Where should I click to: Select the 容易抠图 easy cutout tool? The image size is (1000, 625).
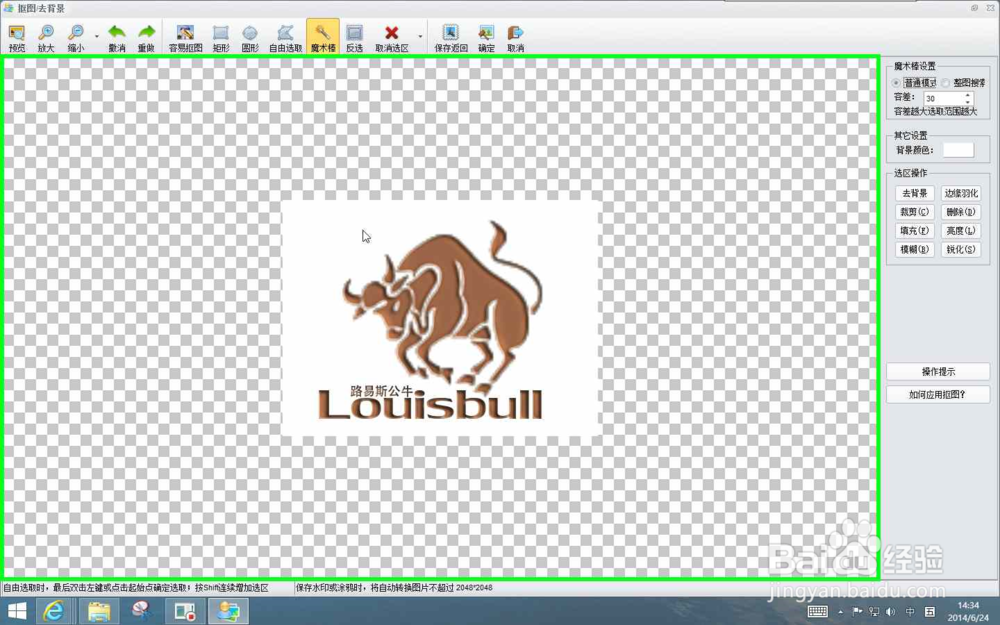(x=186, y=38)
